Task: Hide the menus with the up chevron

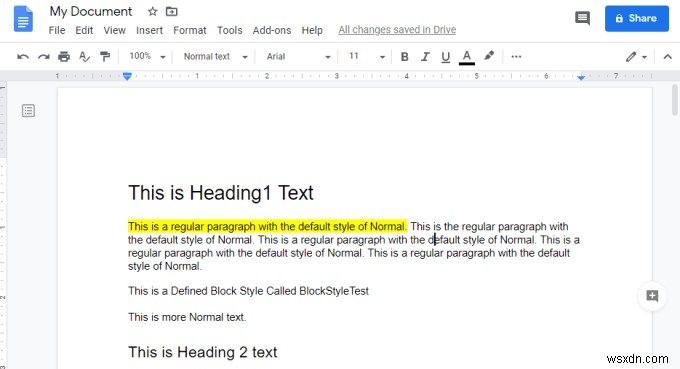Action: point(667,57)
